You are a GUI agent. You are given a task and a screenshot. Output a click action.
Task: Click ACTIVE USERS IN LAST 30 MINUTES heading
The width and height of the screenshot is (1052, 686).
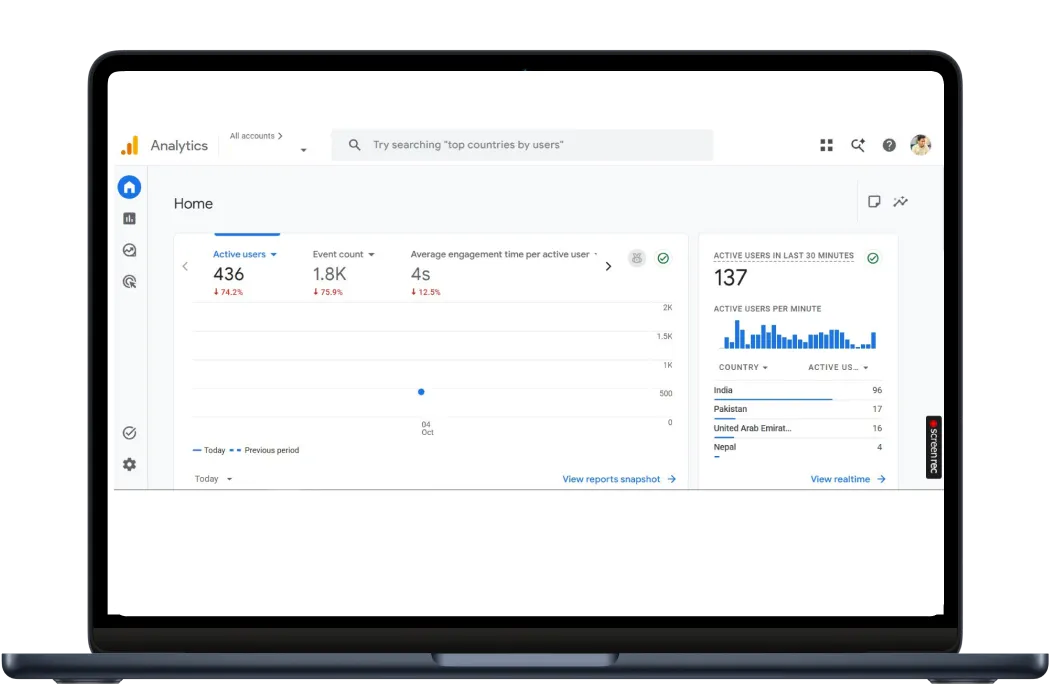click(784, 256)
